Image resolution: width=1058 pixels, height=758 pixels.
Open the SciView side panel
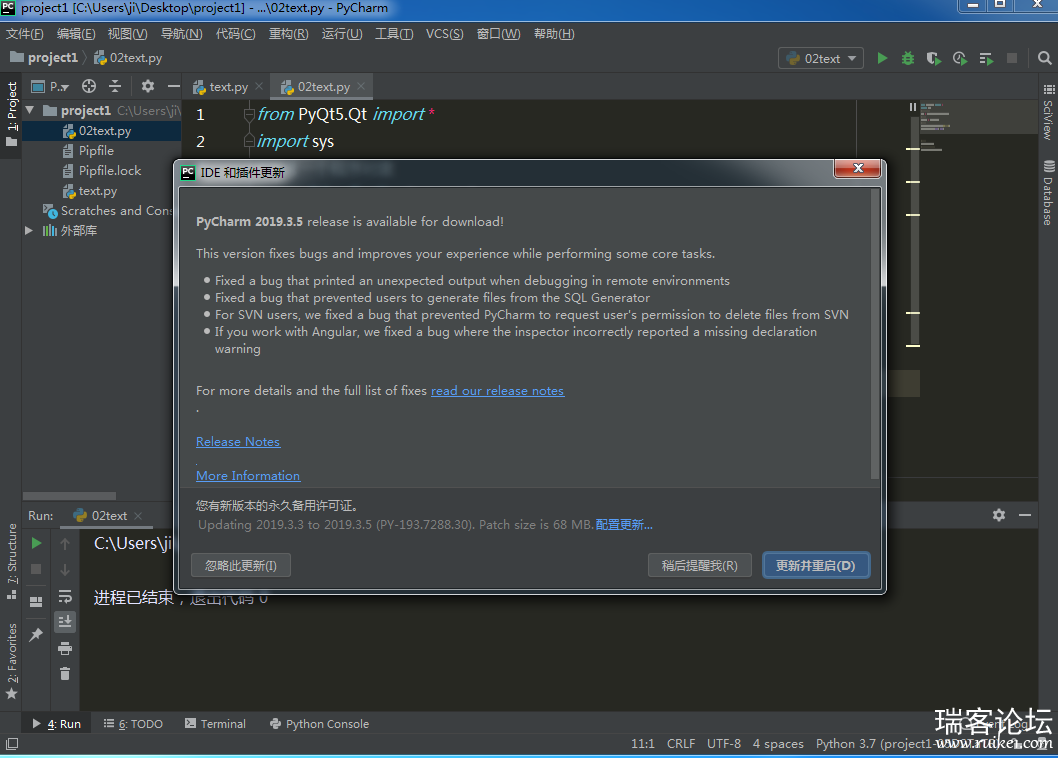point(1048,112)
